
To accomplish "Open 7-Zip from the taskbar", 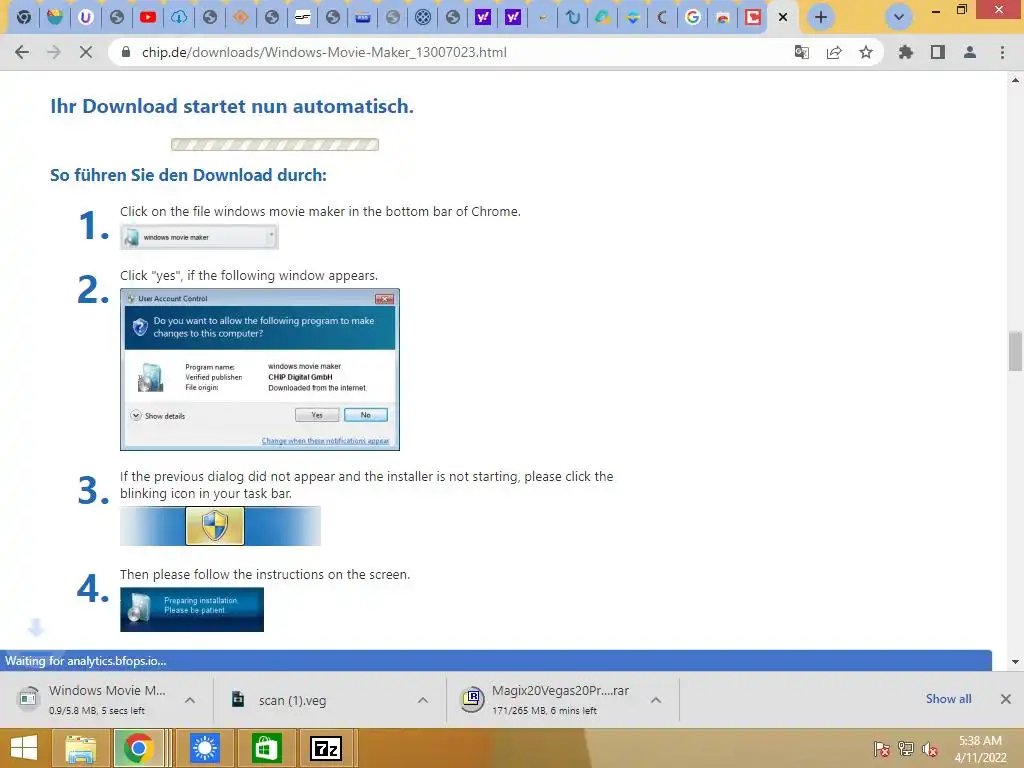I will (325, 748).
